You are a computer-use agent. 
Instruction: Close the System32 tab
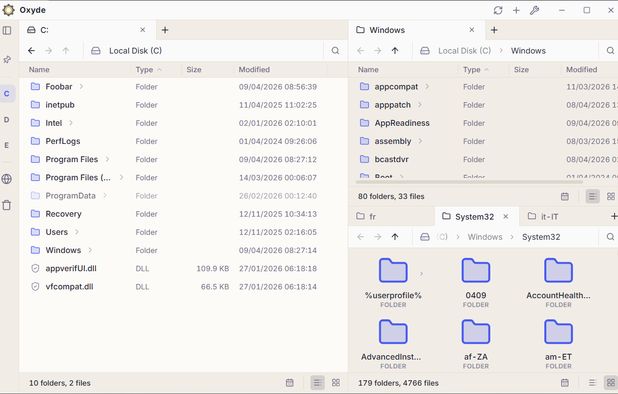click(x=506, y=216)
